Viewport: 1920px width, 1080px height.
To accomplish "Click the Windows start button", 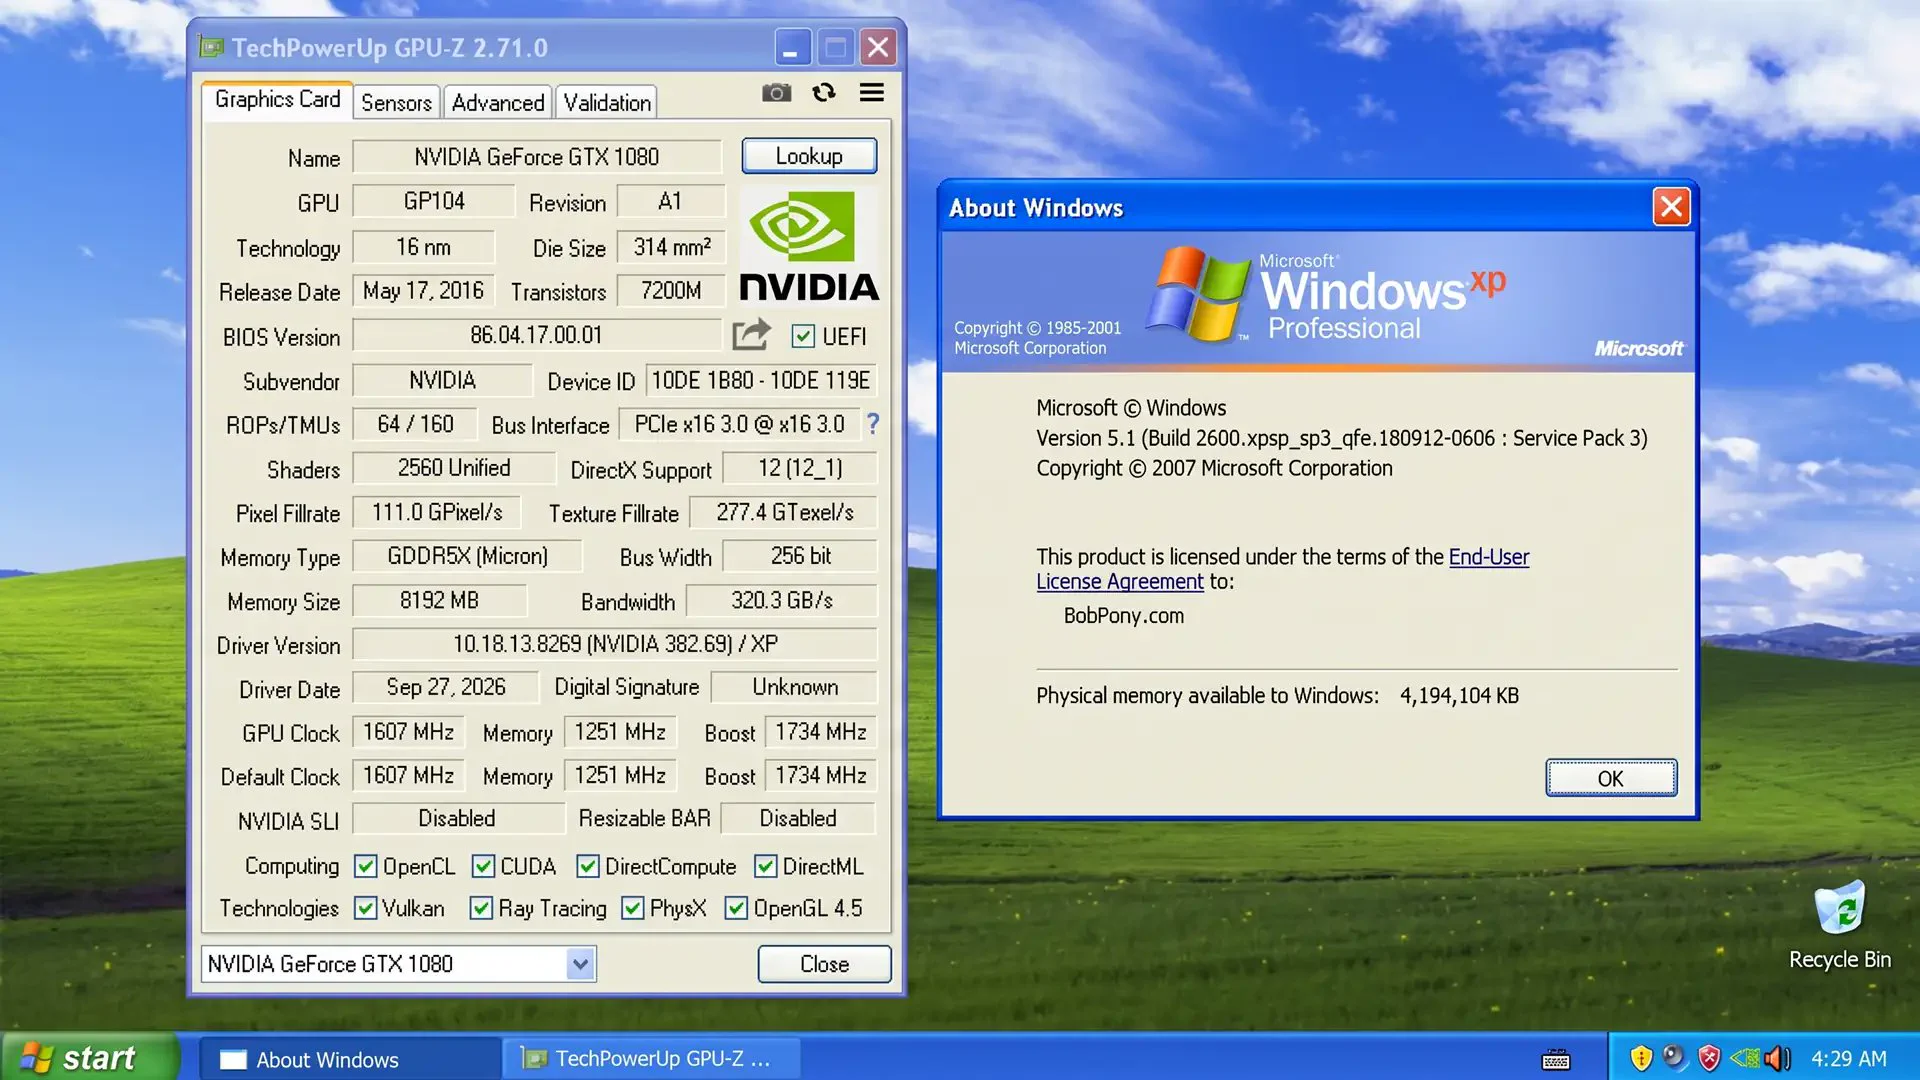I will [x=90, y=1057].
